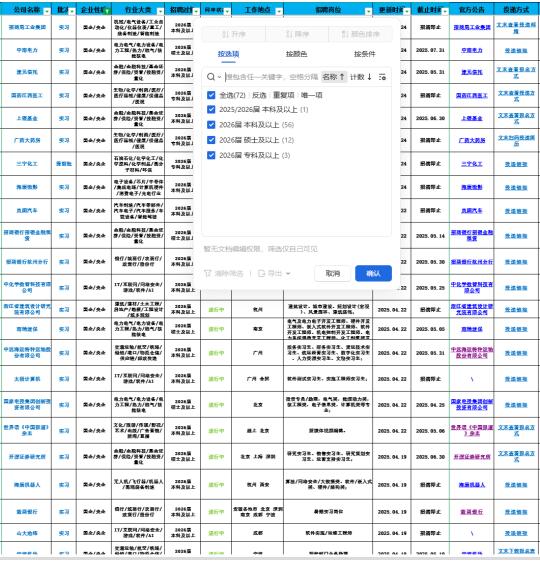Focus the filter keyword search field
This screenshot has height=561, width=540.
coord(272,77)
